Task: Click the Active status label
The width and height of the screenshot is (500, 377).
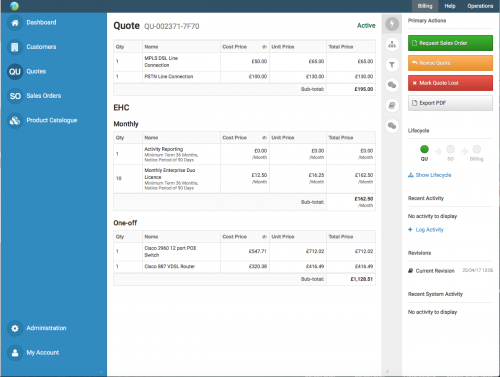Action: click(366, 26)
